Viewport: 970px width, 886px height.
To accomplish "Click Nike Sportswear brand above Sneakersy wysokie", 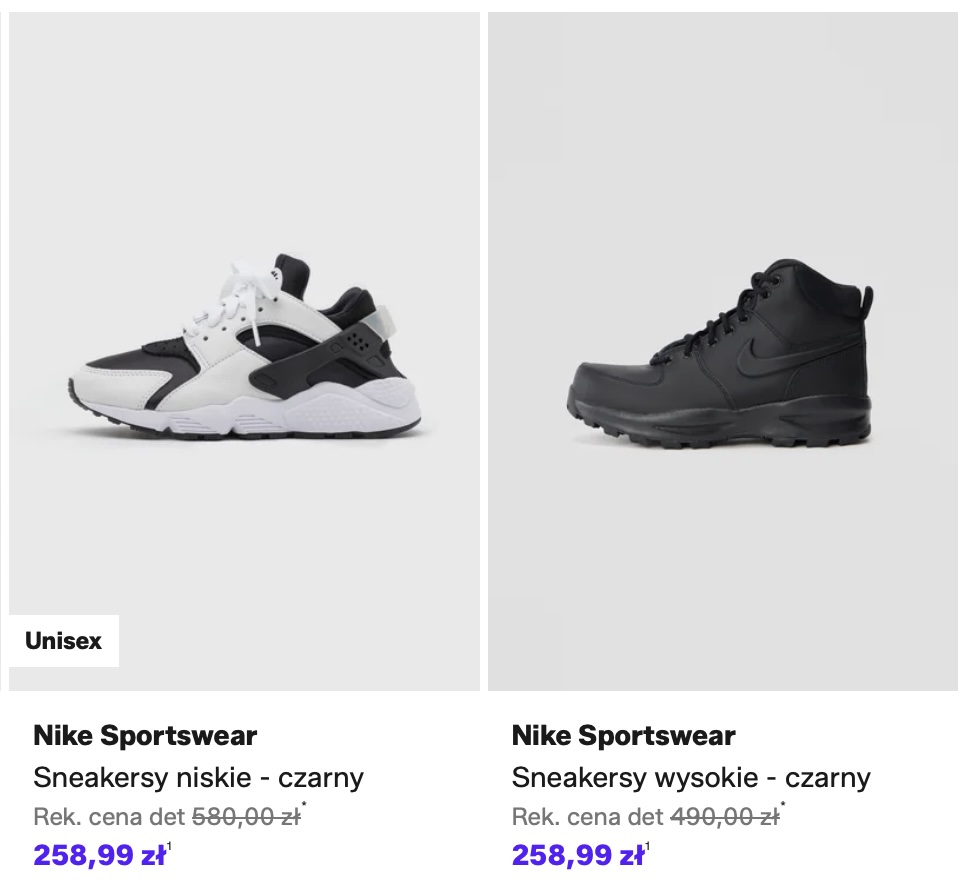I will point(623,736).
